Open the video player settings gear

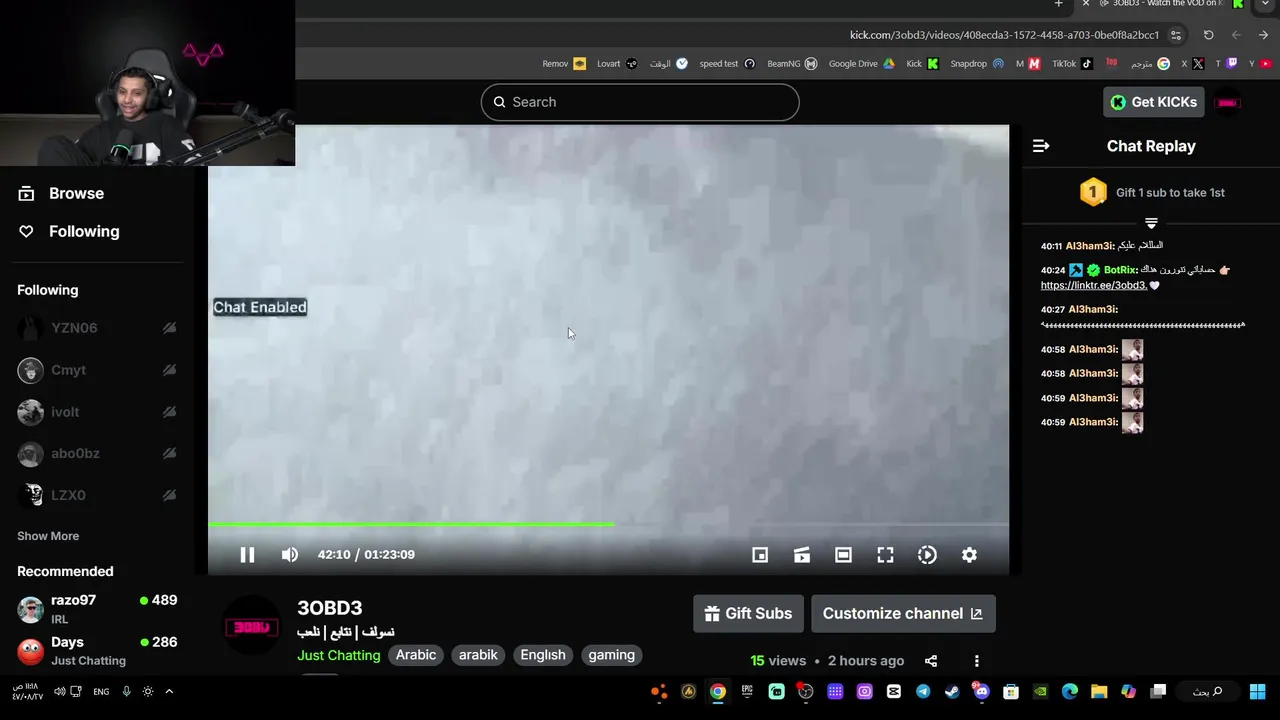969,555
